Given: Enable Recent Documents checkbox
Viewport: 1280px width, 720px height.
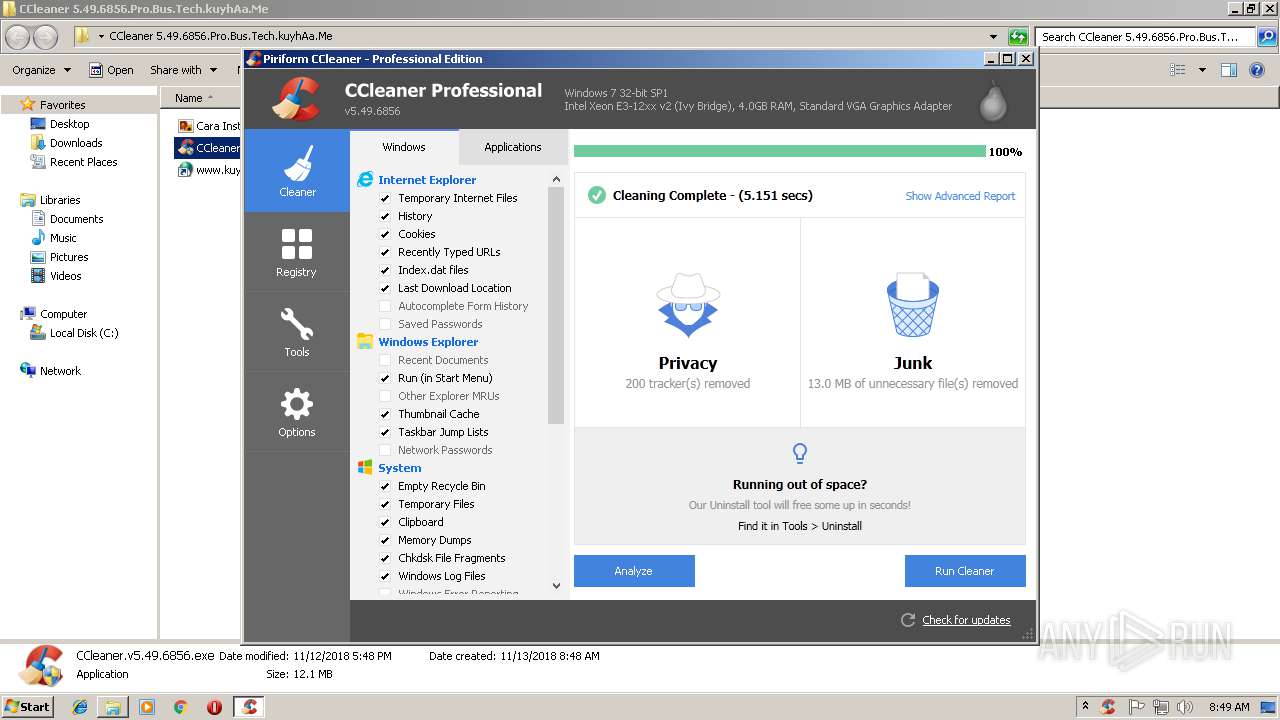Looking at the screenshot, I should tap(385, 360).
